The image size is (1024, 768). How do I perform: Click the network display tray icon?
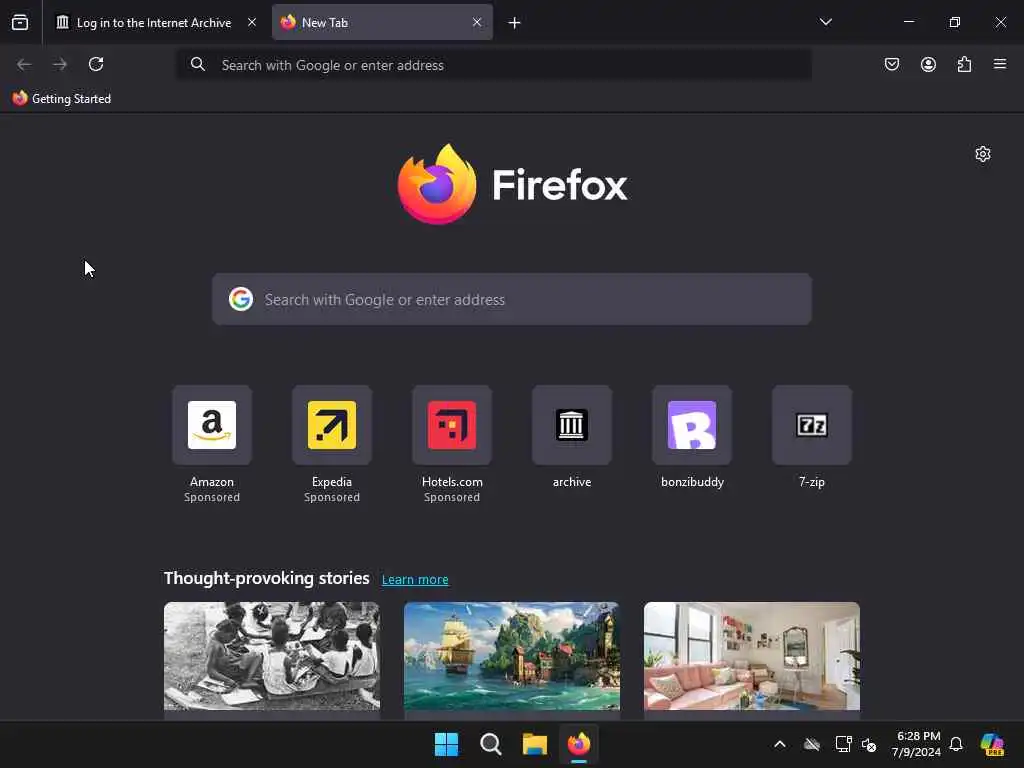(x=843, y=744)
